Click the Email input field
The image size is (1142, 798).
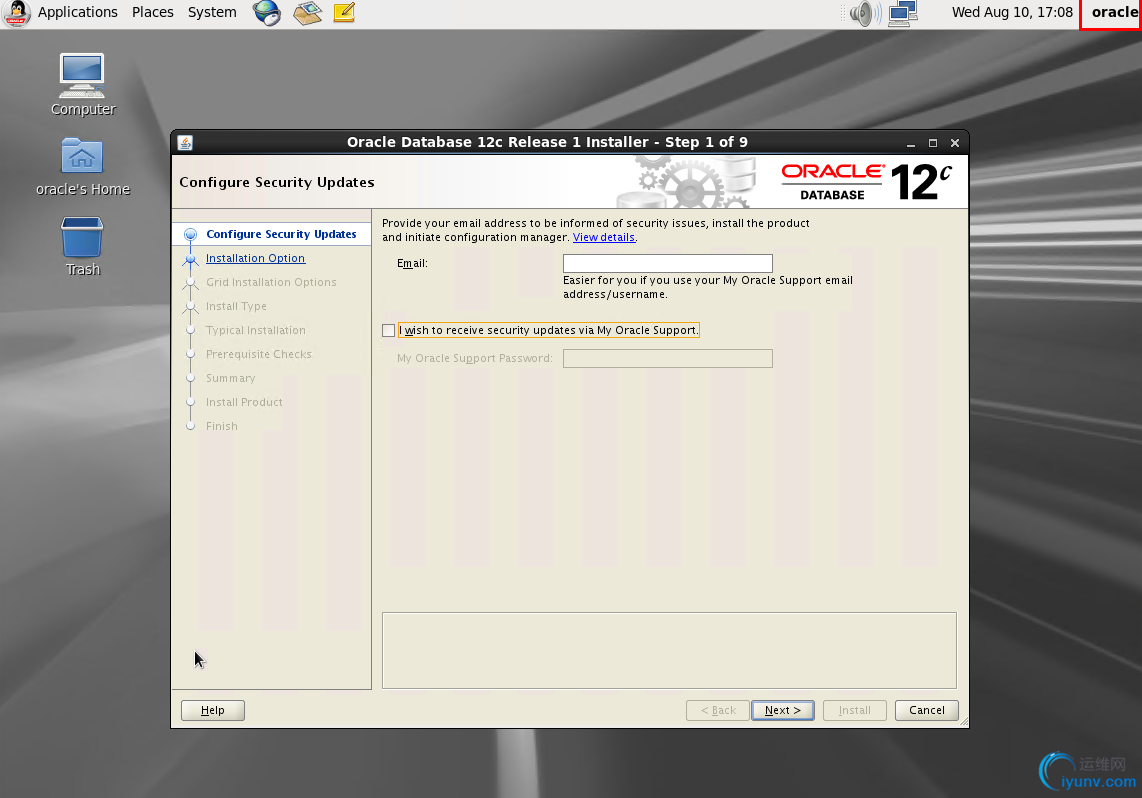coord(667,263)
